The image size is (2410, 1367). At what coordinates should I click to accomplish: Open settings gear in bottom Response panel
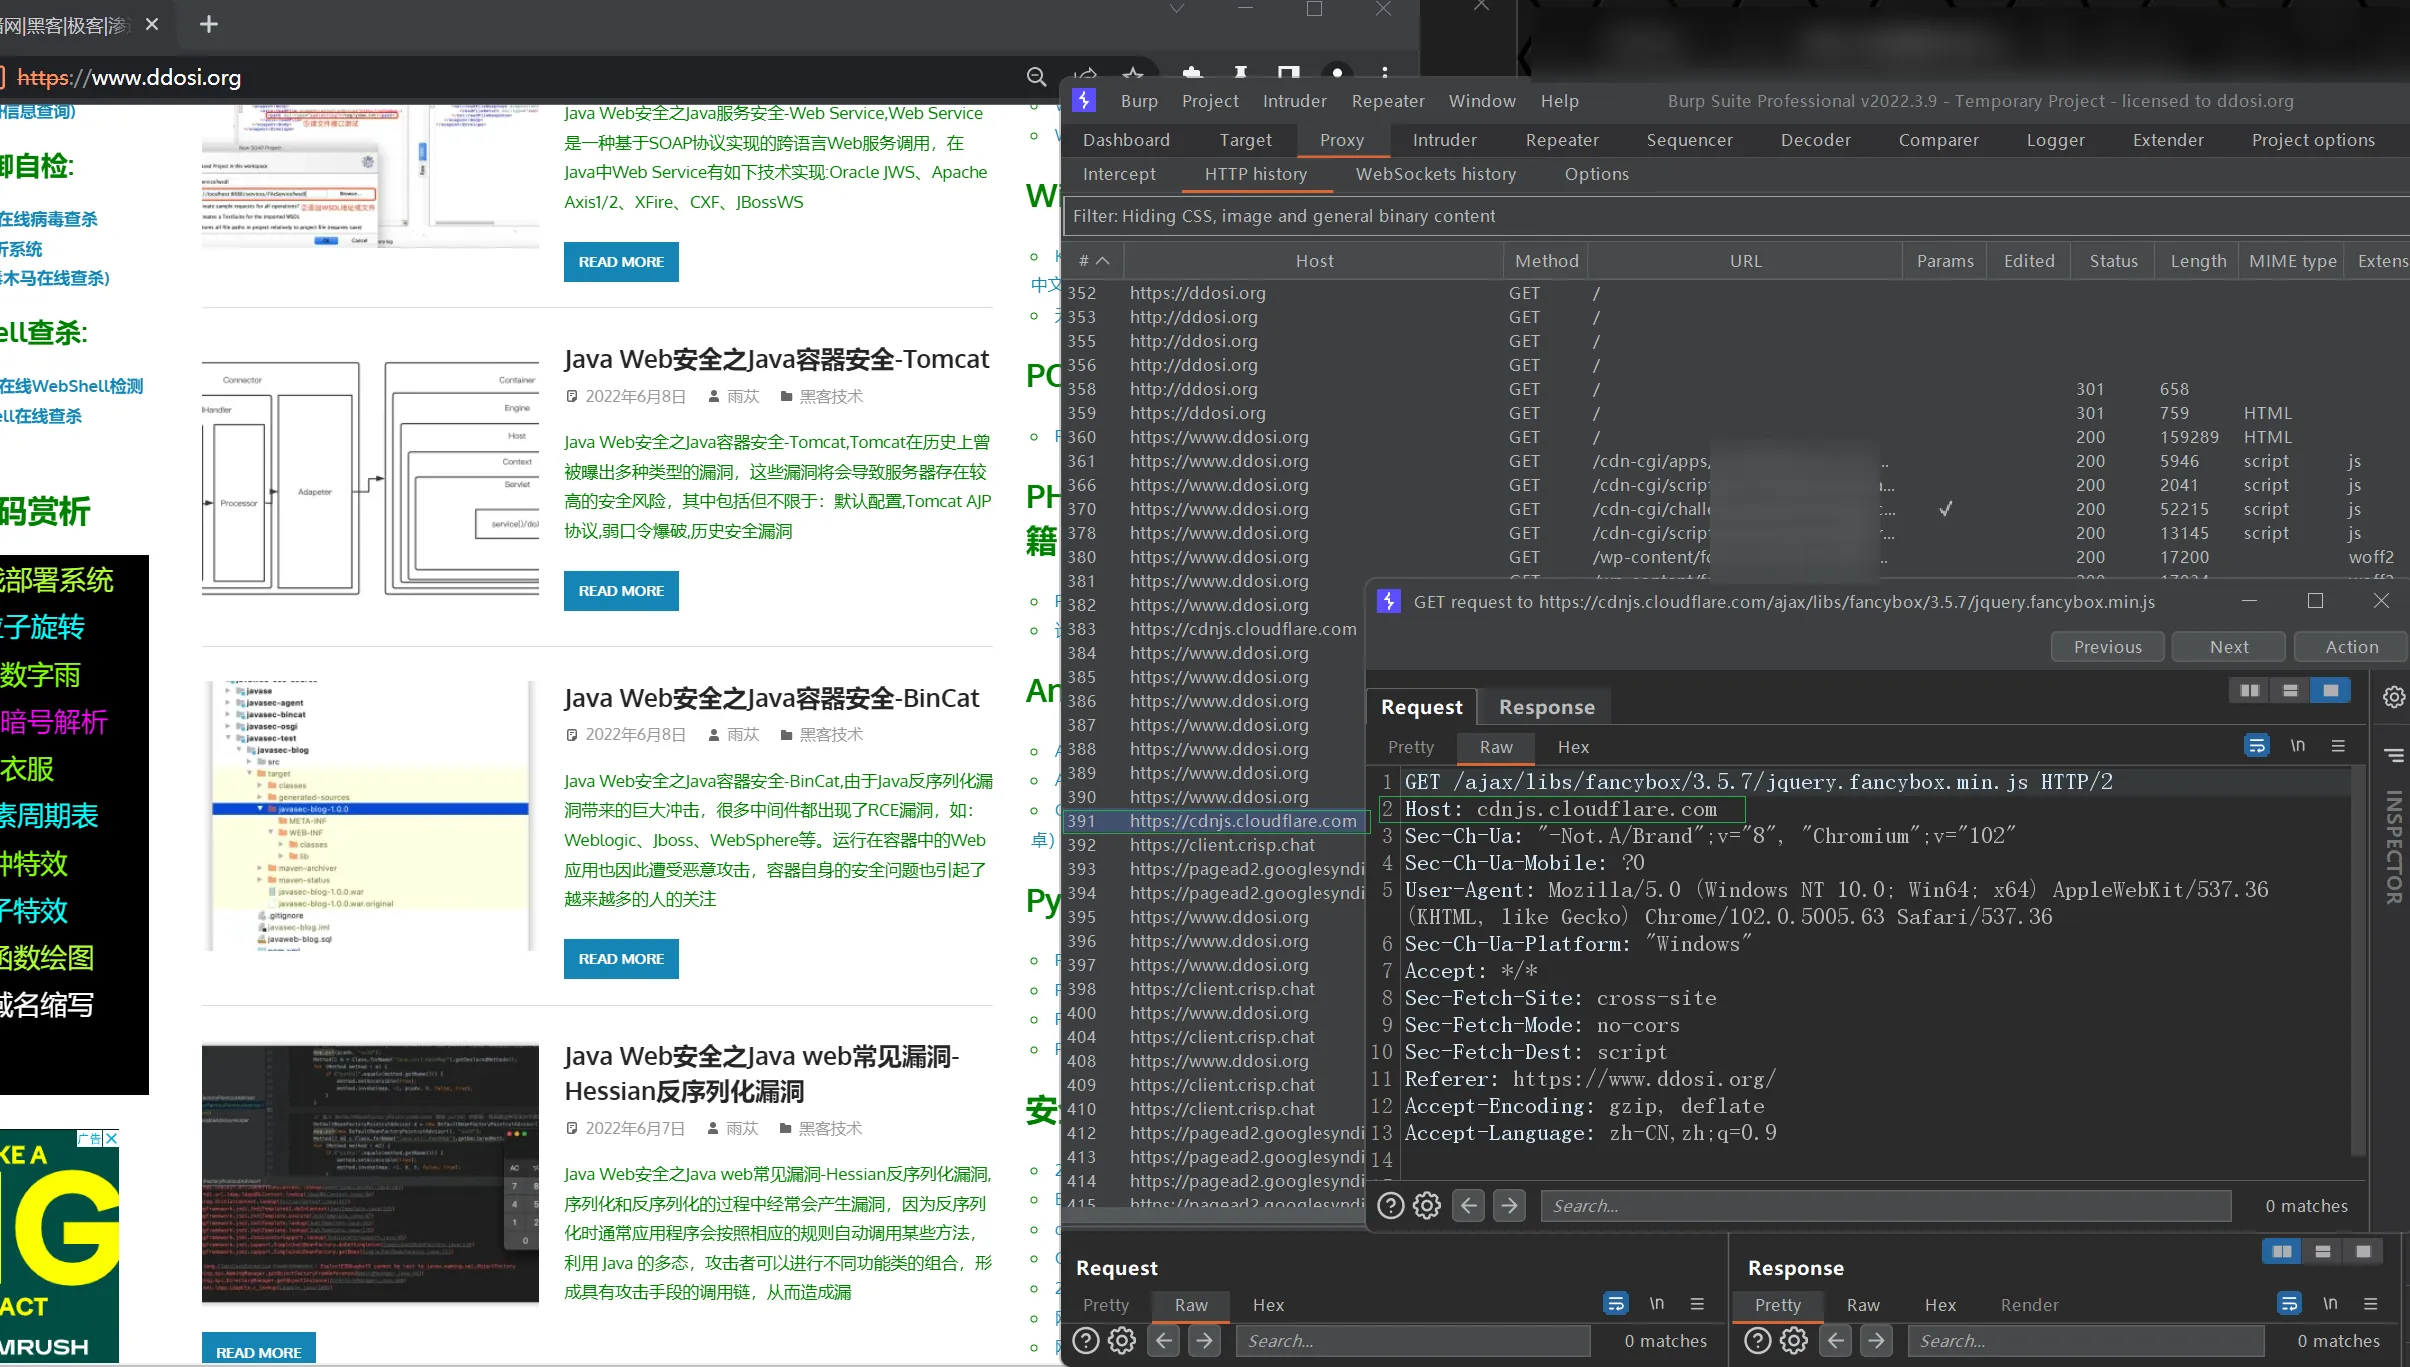[1794, 1341]
